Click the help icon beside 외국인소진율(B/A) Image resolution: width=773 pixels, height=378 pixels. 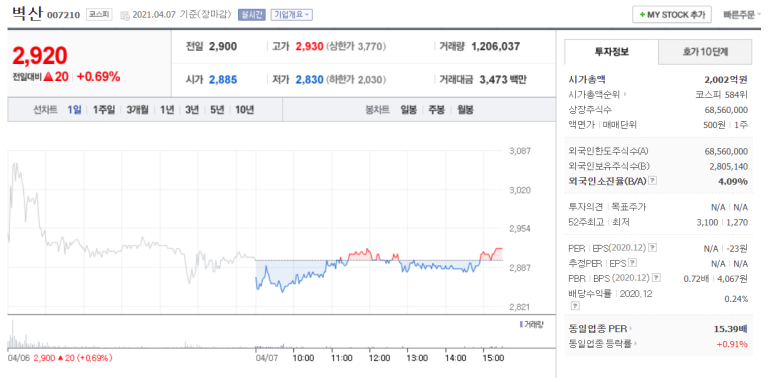(x=652, y=181)
